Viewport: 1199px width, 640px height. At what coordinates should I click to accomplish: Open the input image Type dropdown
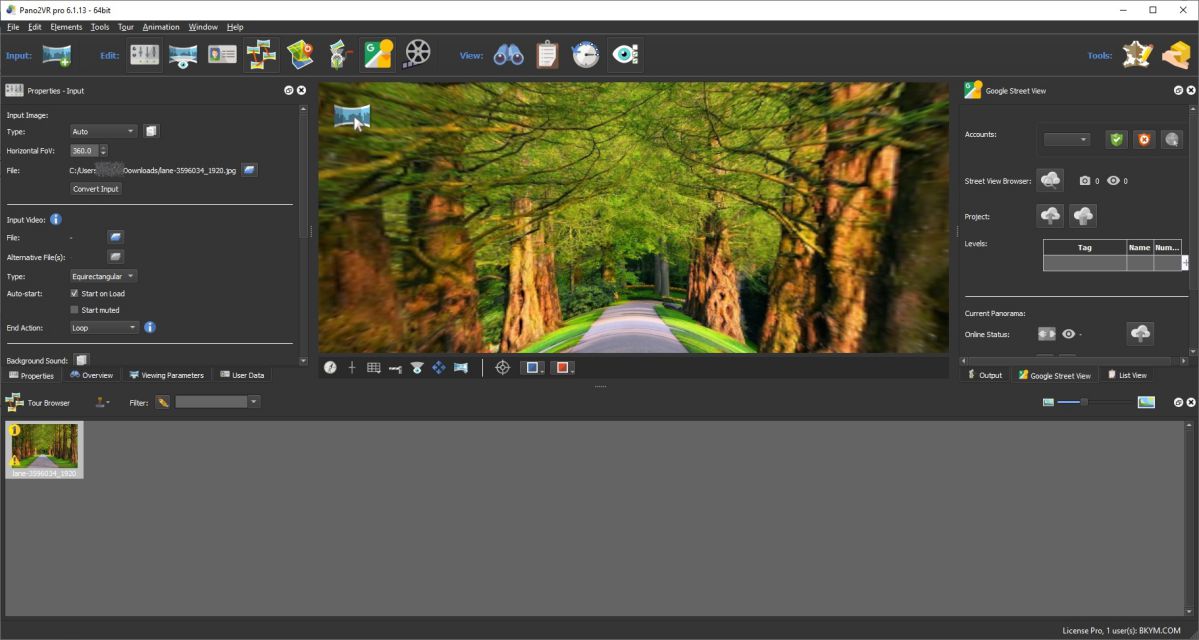click(104, 131)
